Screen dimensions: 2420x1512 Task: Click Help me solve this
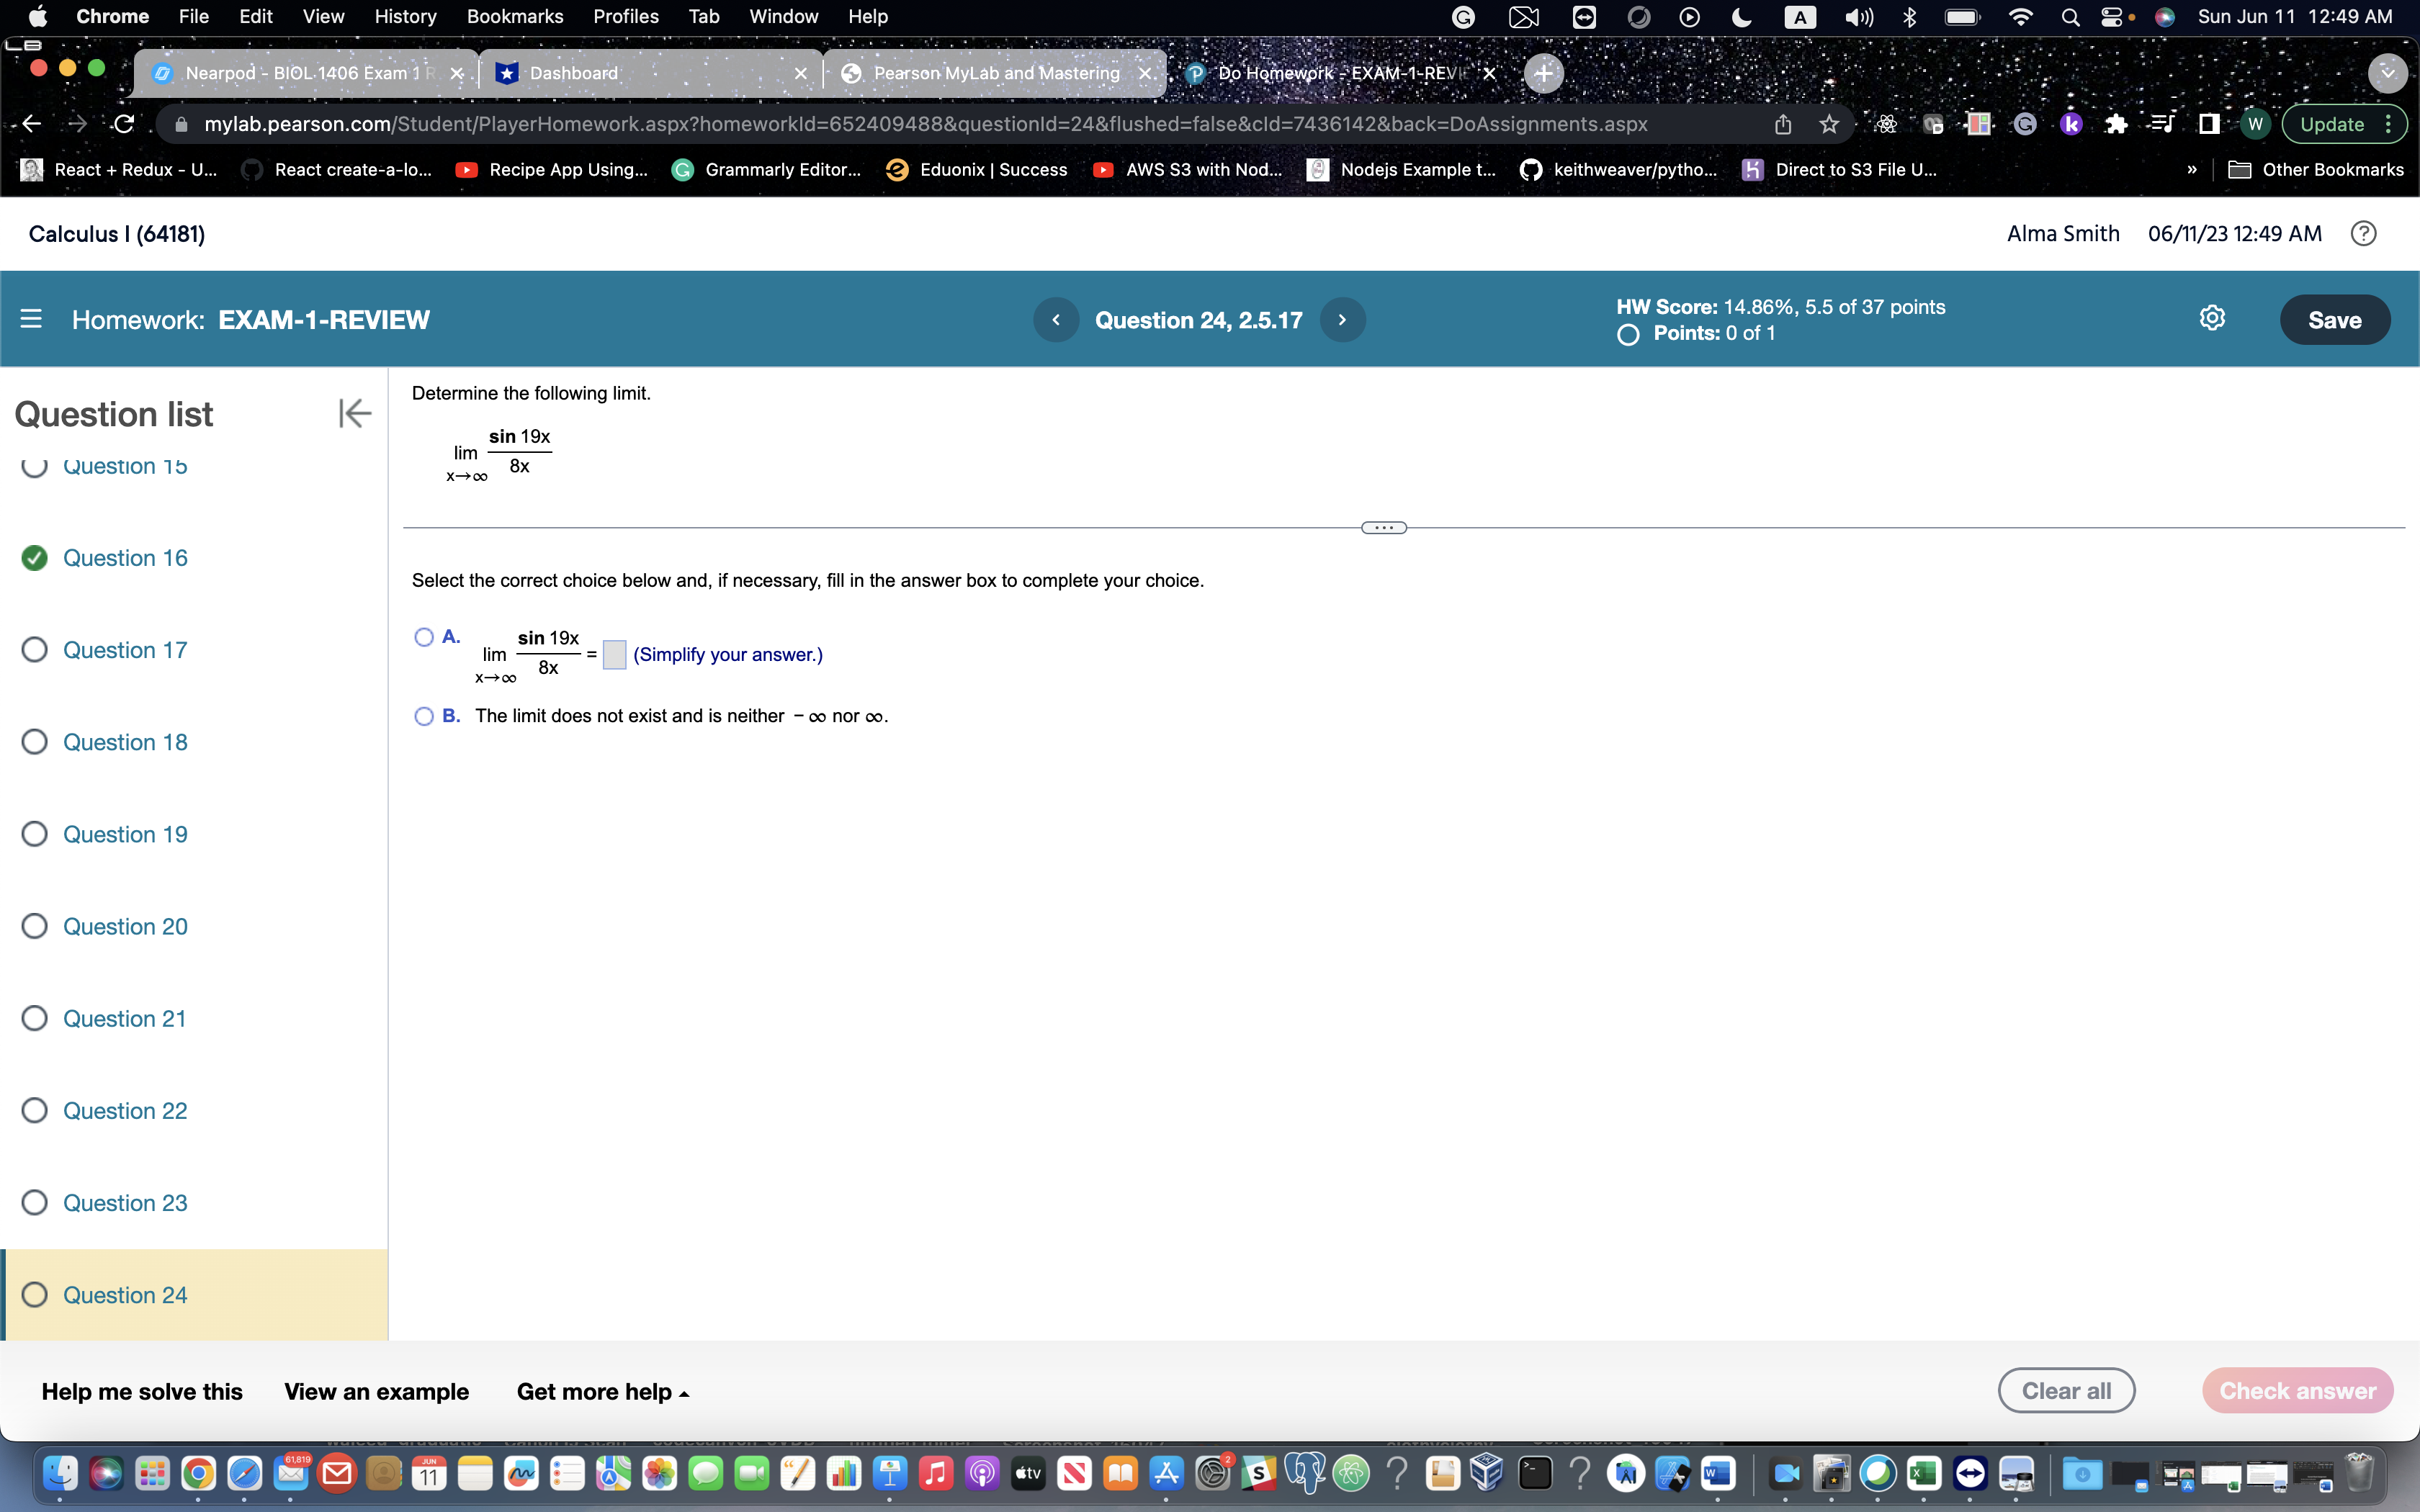(142, 1392)
